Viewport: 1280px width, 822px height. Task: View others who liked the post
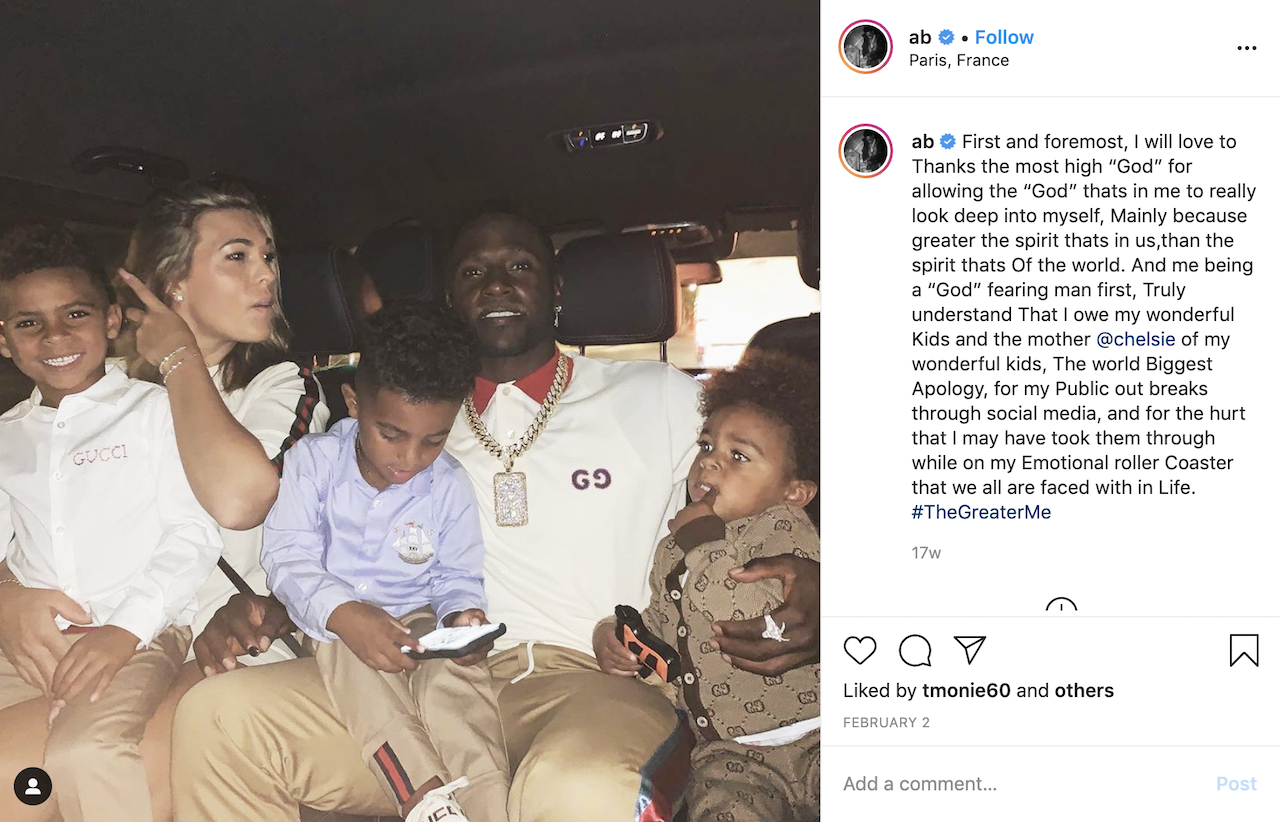1084,690
